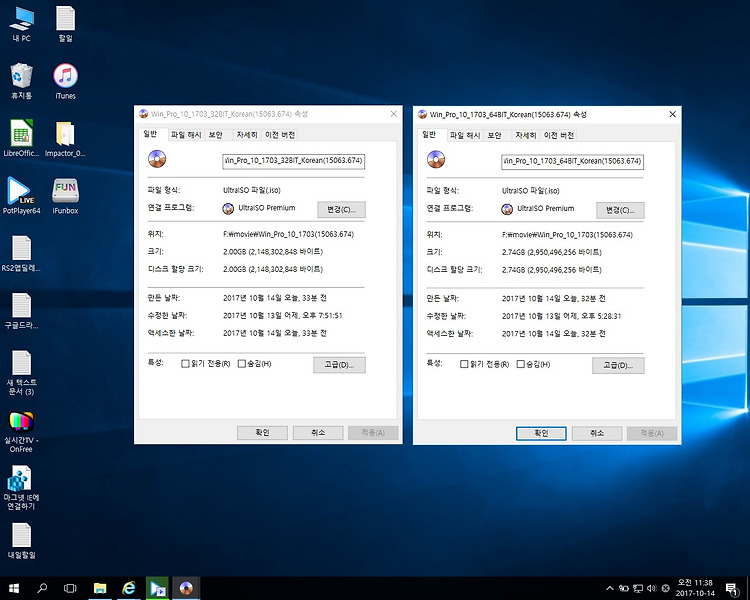Open the media player taskbar icon
This screenshot has height=600, width=750.
pyautogui.click(x=157, y=588)
